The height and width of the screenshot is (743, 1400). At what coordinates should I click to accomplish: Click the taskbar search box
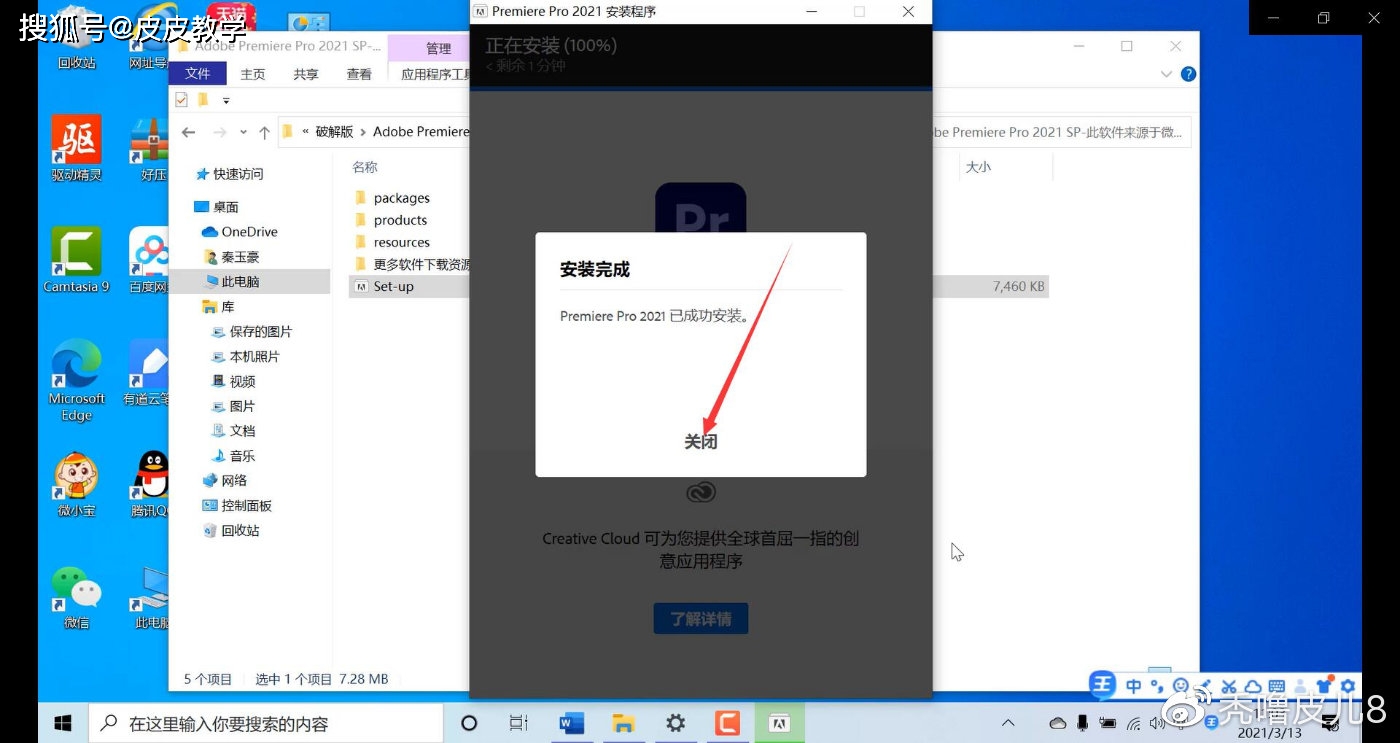(x=266, y=723)
